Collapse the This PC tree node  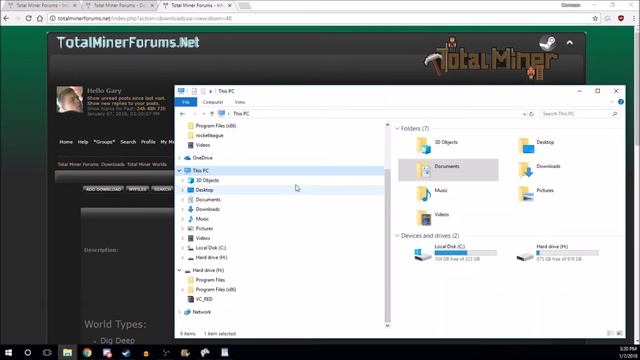179,171
